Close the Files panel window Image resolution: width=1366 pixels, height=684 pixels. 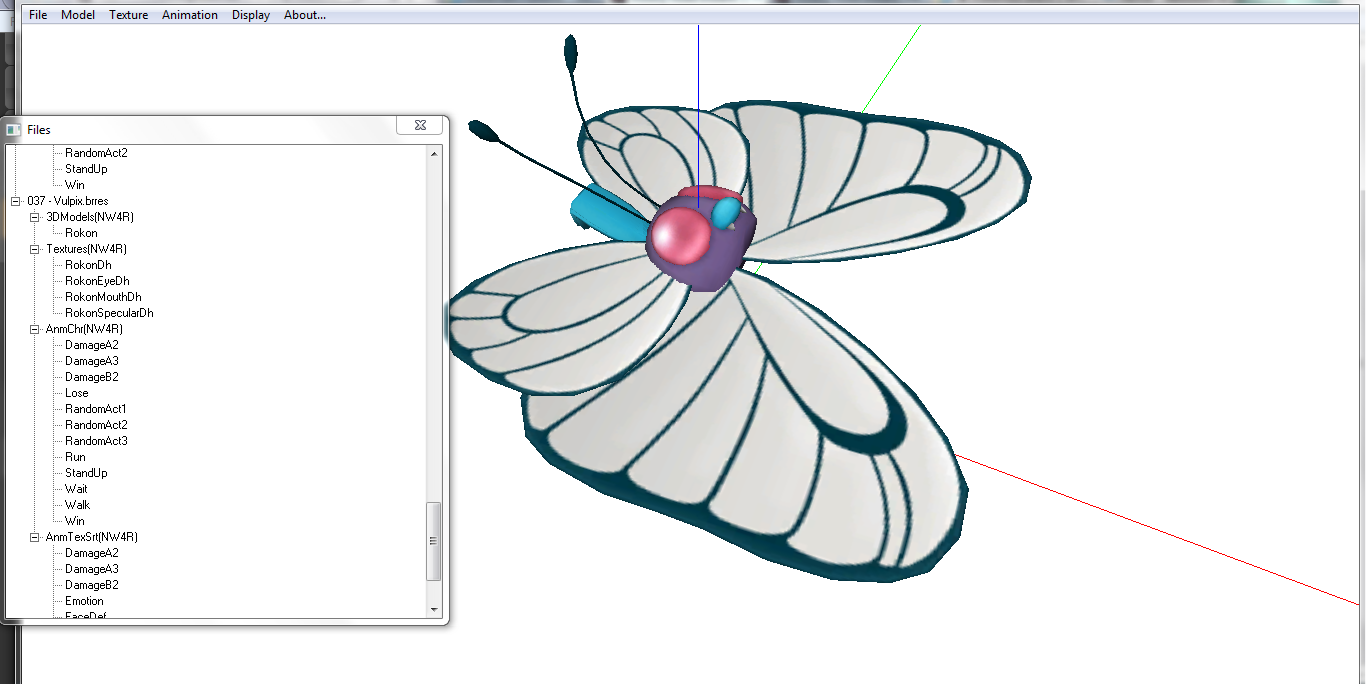point(420,126)
